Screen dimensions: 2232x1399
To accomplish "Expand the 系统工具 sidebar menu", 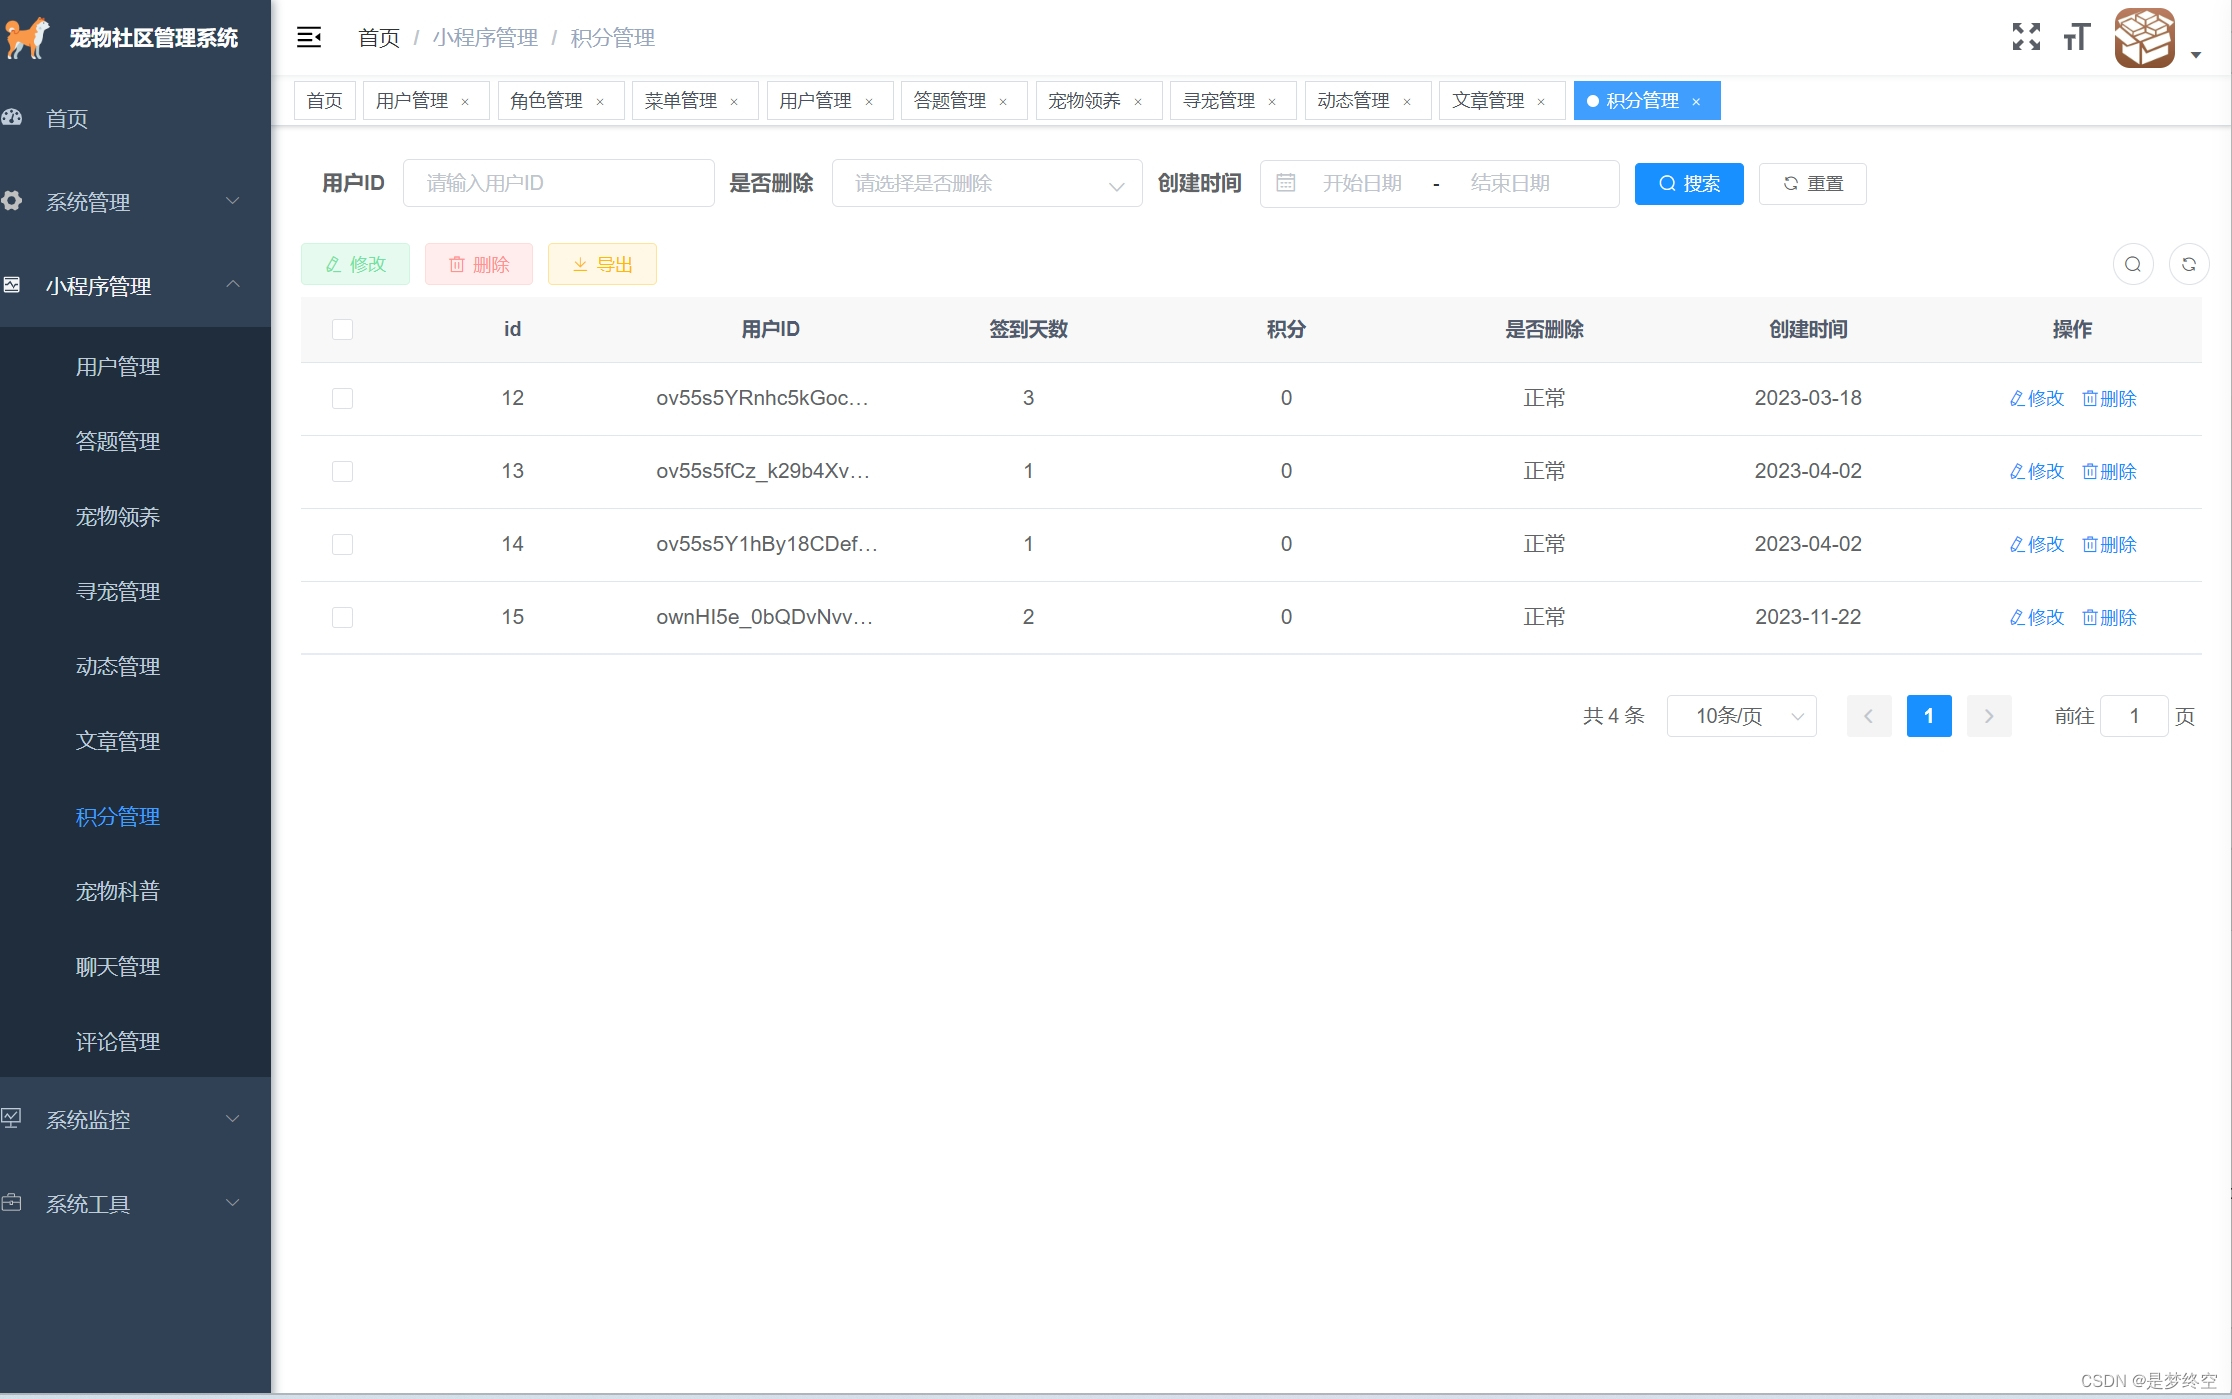I will coord(135,1203).
